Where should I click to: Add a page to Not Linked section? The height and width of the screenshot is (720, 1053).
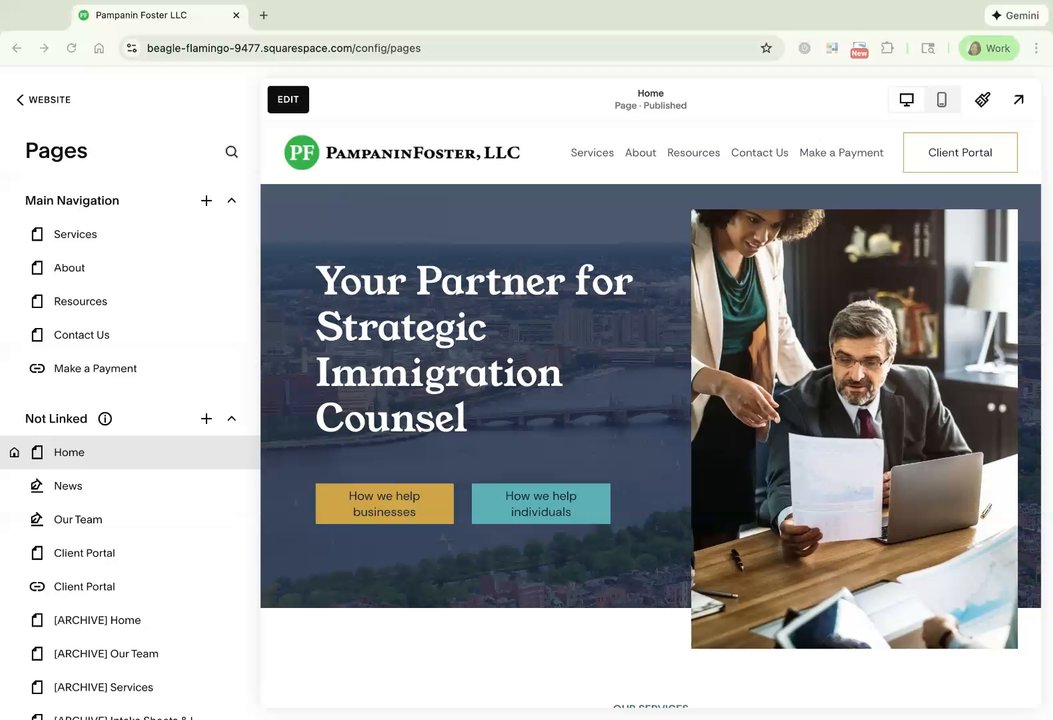coord(206,419)
